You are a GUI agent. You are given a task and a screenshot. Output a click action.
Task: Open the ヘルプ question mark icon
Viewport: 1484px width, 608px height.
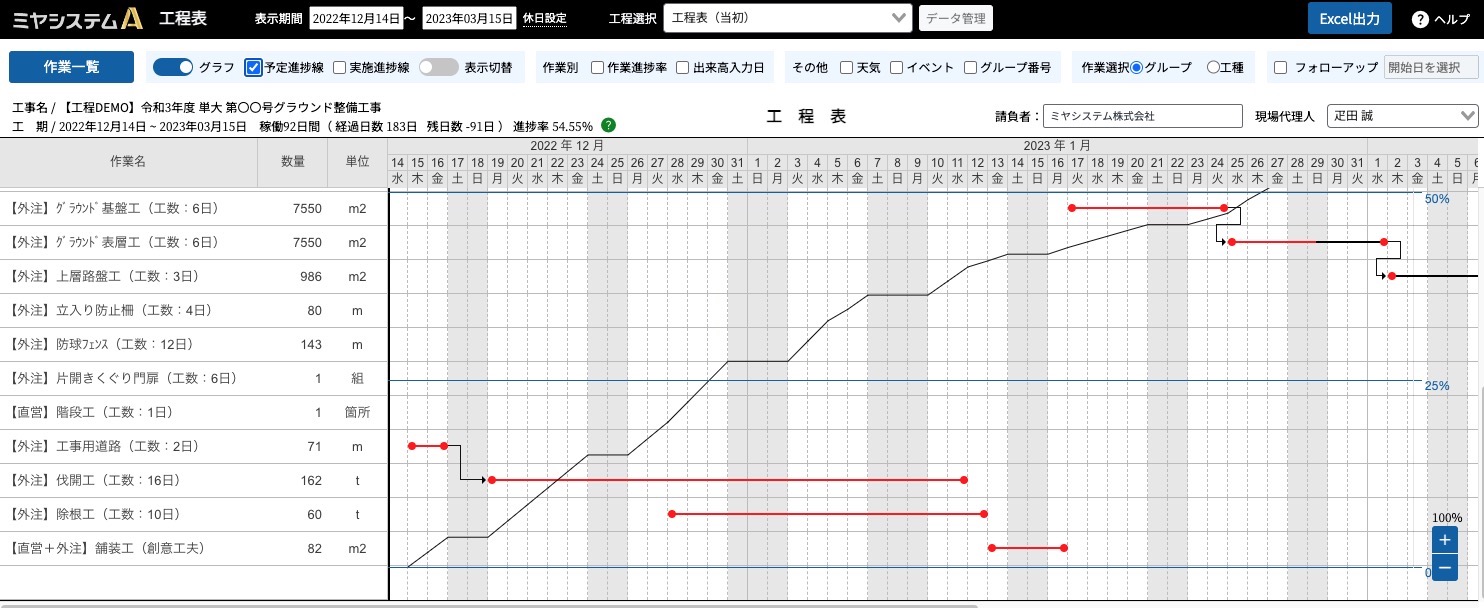(x=1419, y=19)
